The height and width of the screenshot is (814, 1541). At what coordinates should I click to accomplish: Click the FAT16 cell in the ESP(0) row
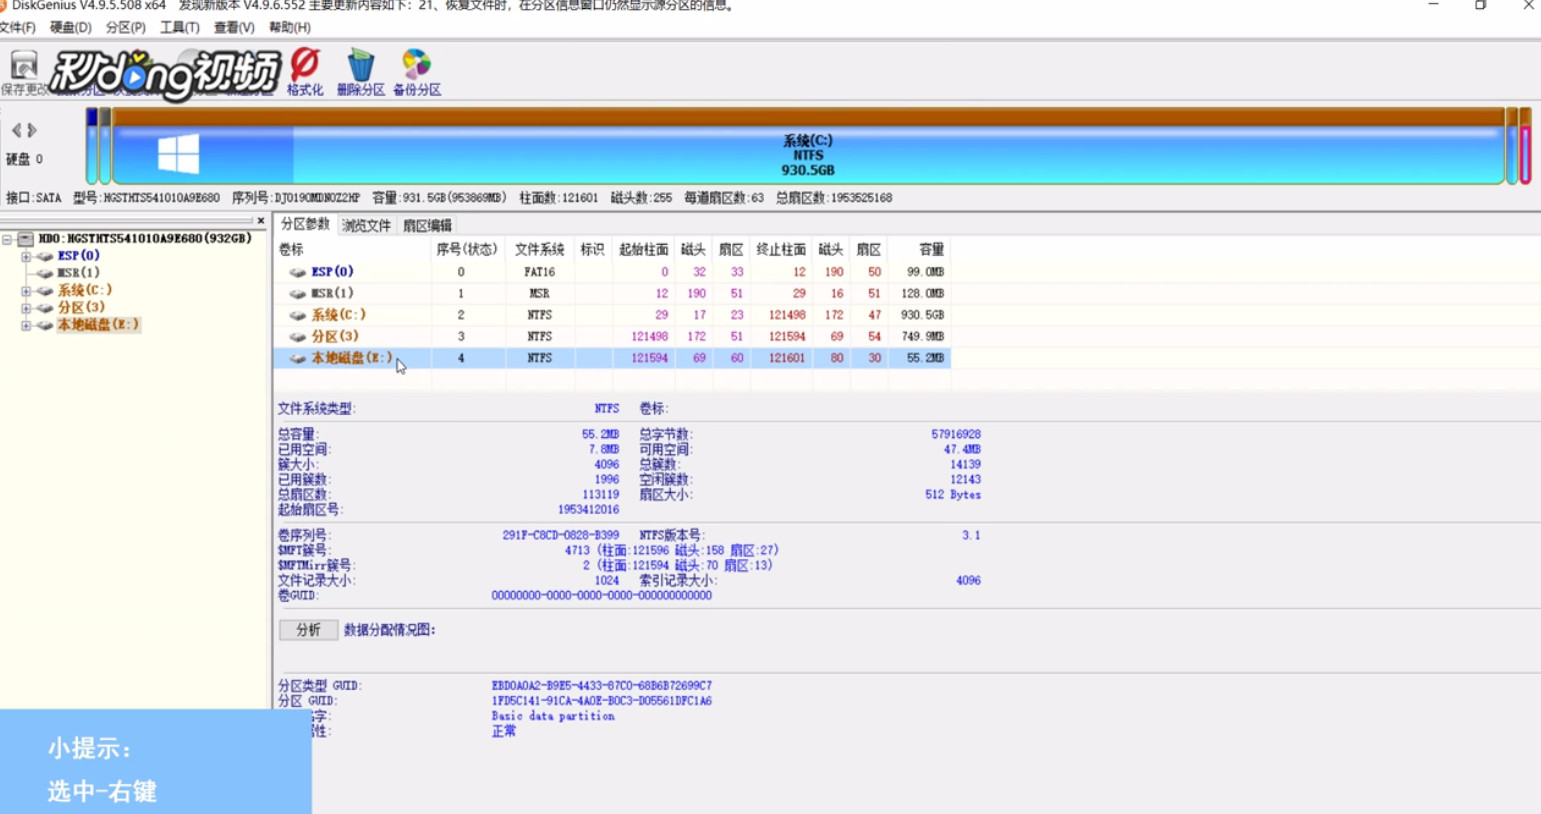540,272
